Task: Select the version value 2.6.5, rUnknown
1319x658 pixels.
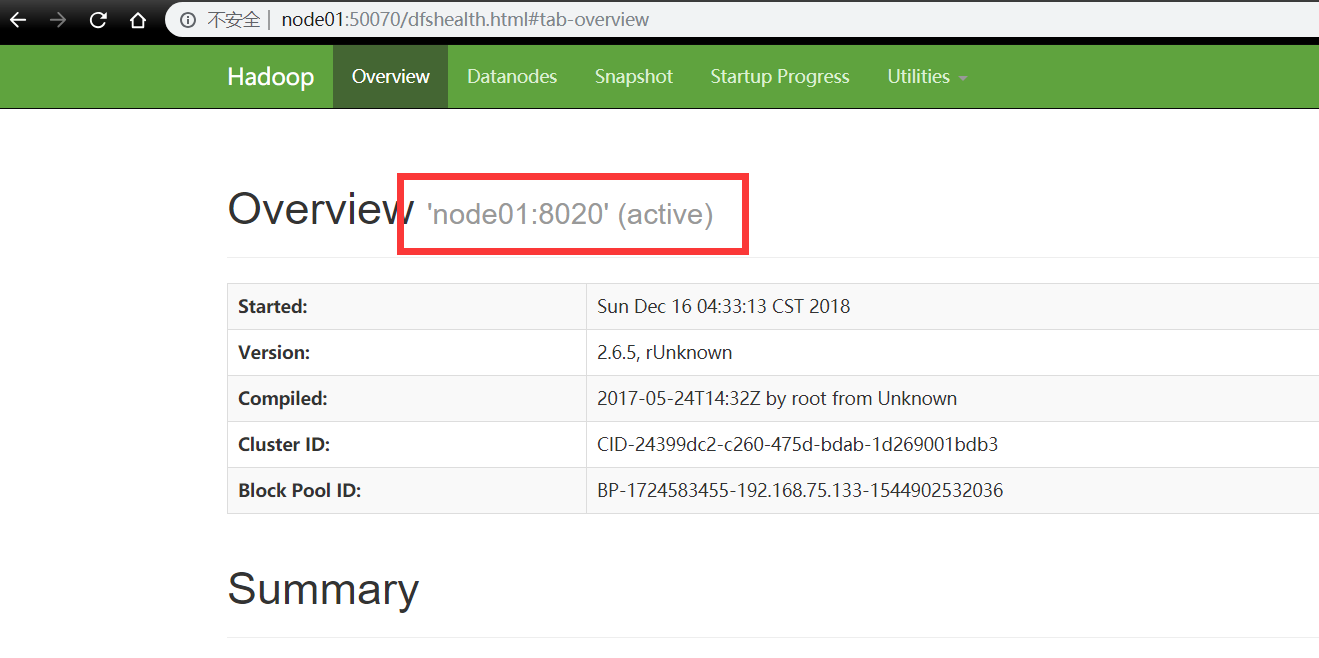Action: pyautogui.click(x=665, y=353)
